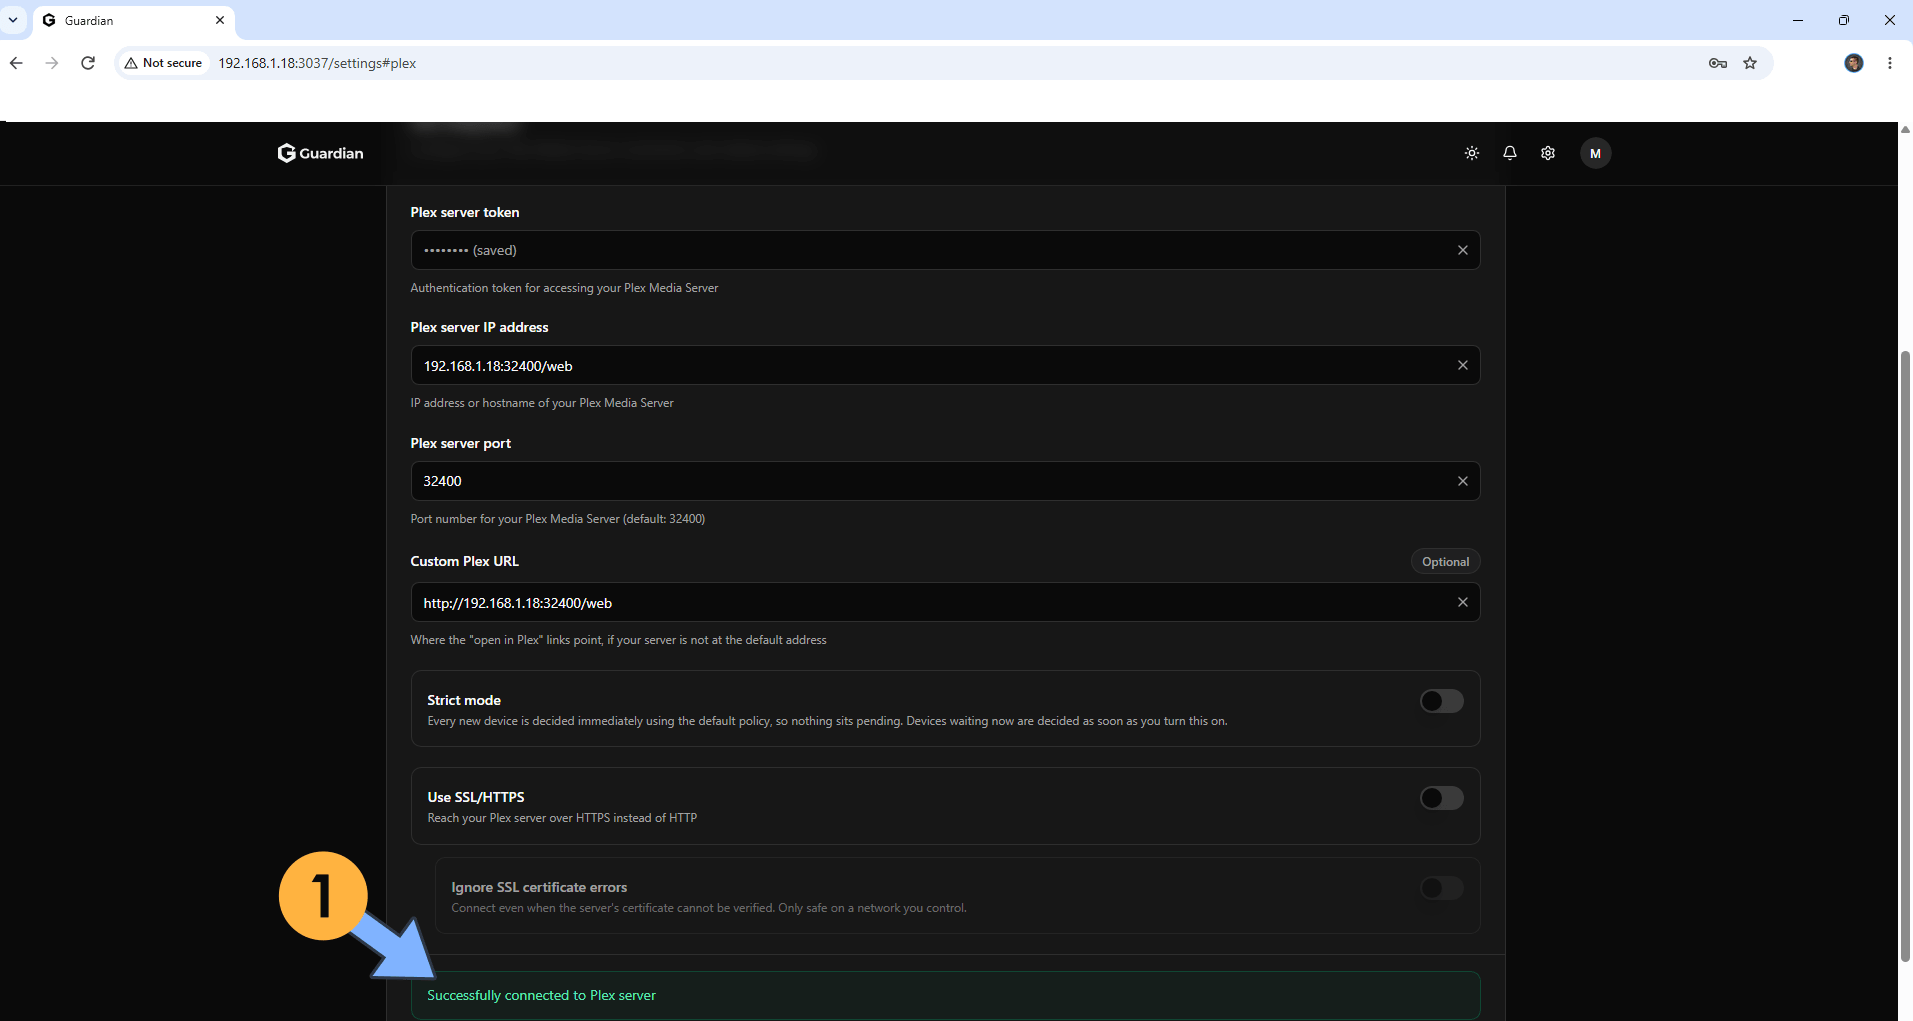Screen dimensions: 1913x1021
Task: Click the 'Strict mode' heading text
Action: (x=464, y=700)
